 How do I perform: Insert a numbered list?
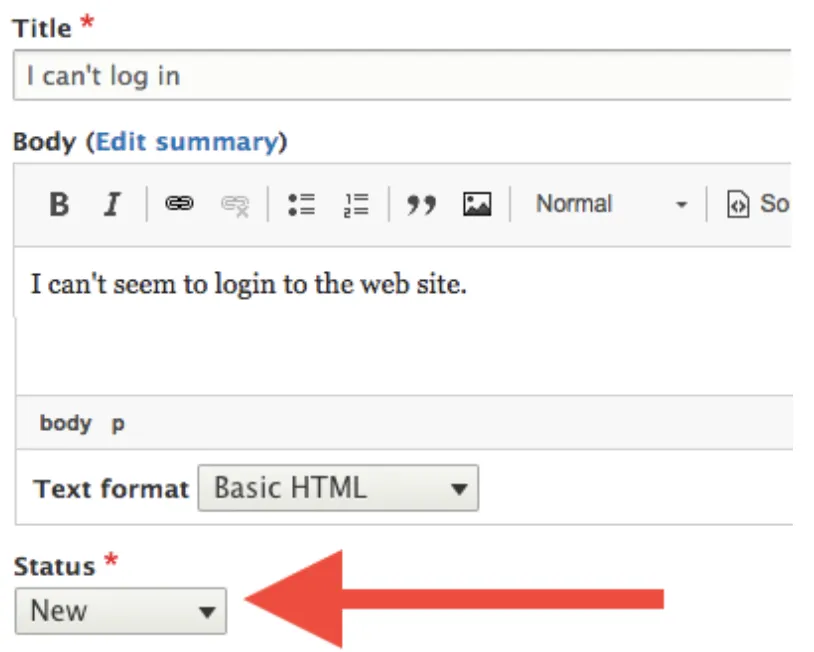click(356, 203)
